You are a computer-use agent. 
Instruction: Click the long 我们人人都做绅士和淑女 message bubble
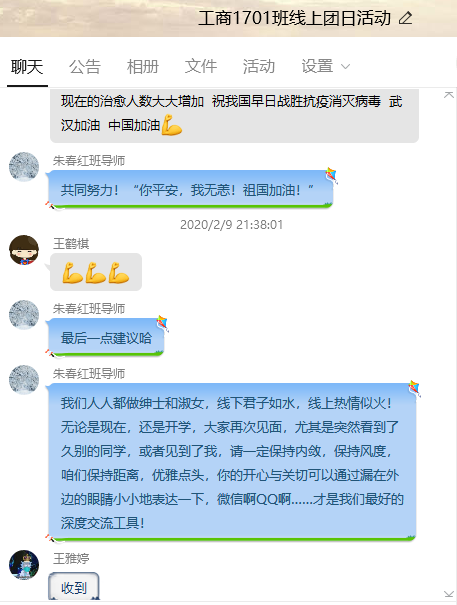[232, 462]
